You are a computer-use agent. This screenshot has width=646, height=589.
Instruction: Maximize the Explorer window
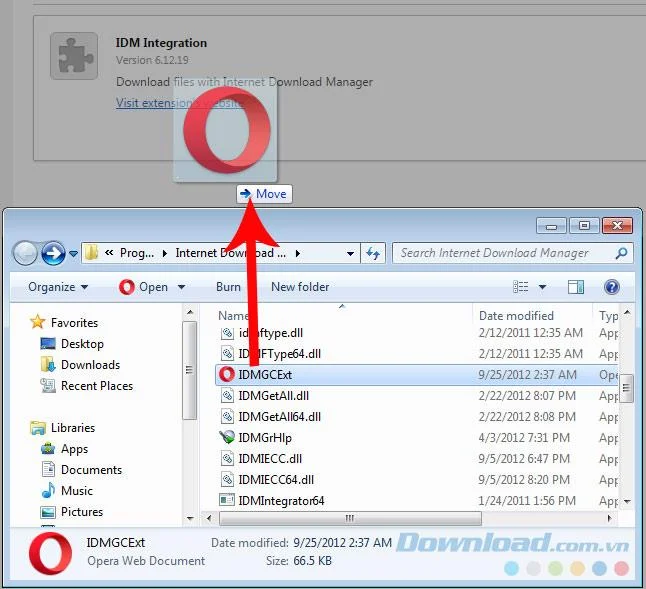(584, 226)
